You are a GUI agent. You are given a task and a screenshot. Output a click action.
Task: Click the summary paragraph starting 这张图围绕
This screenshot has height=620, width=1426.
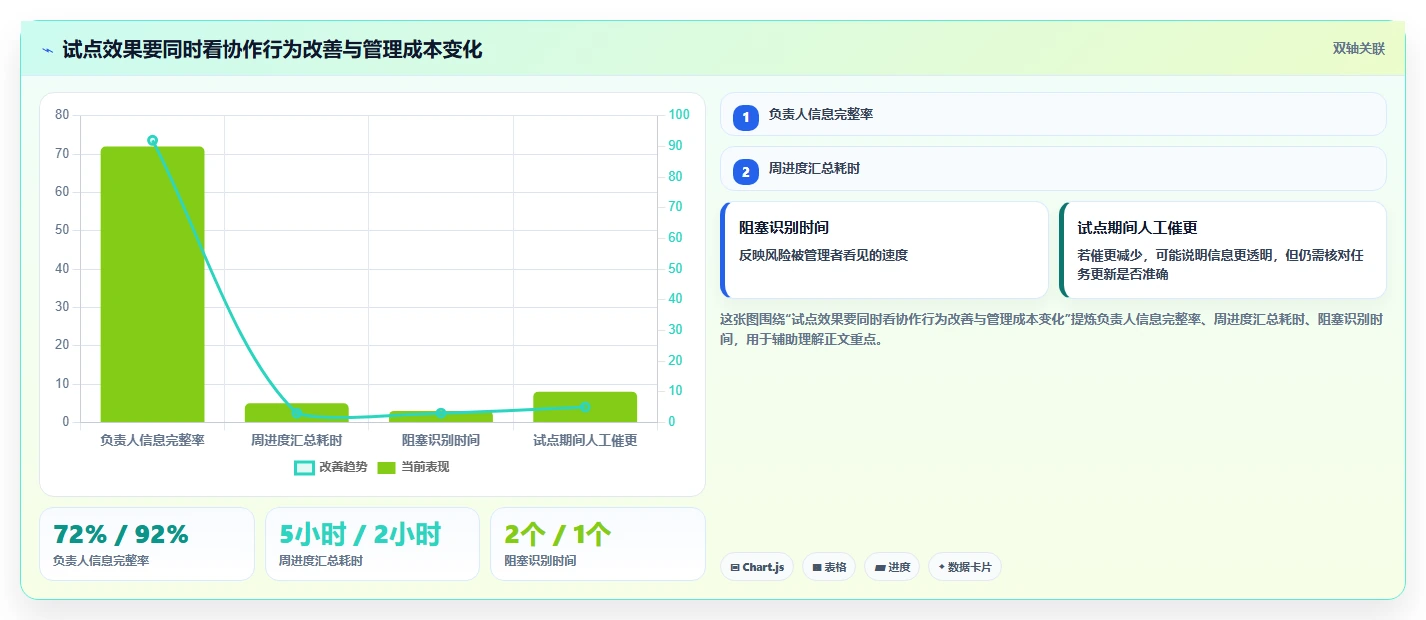[1052, 329]
